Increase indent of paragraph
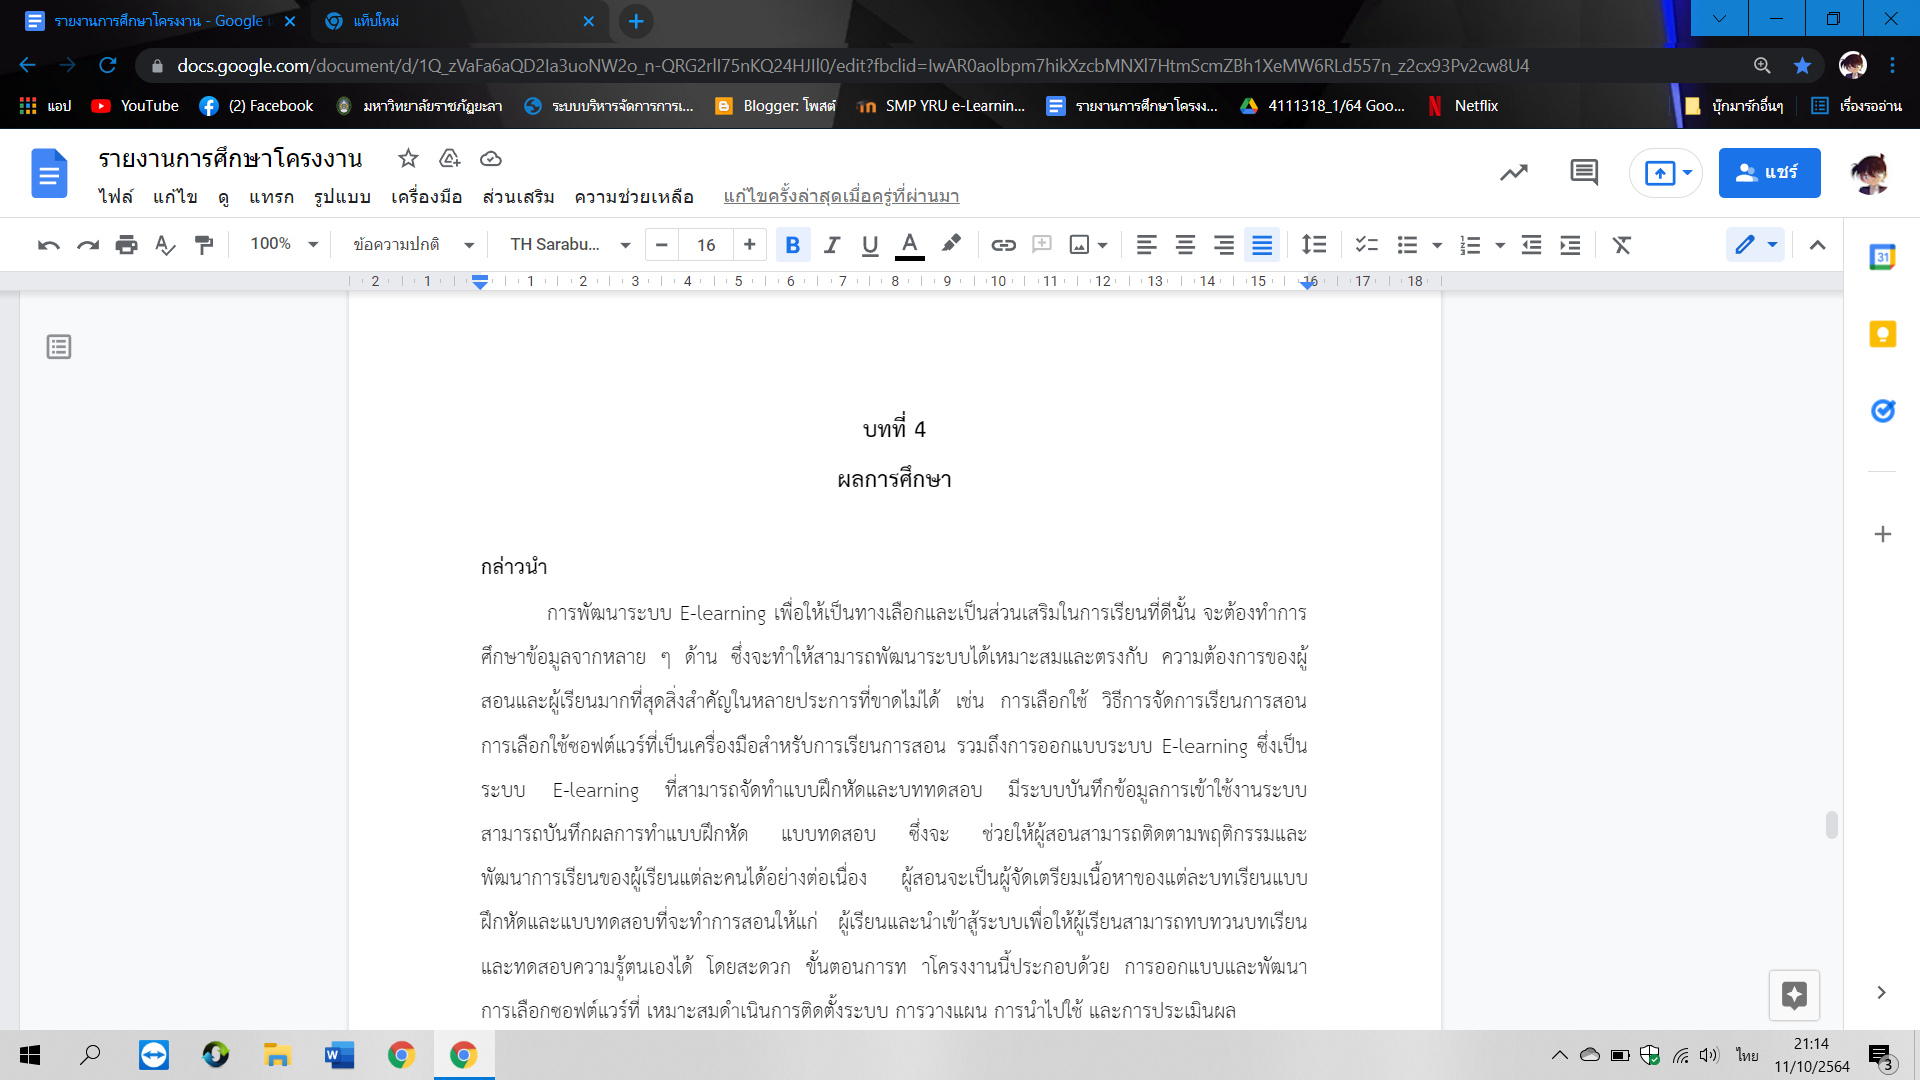 click(1570, 245)
